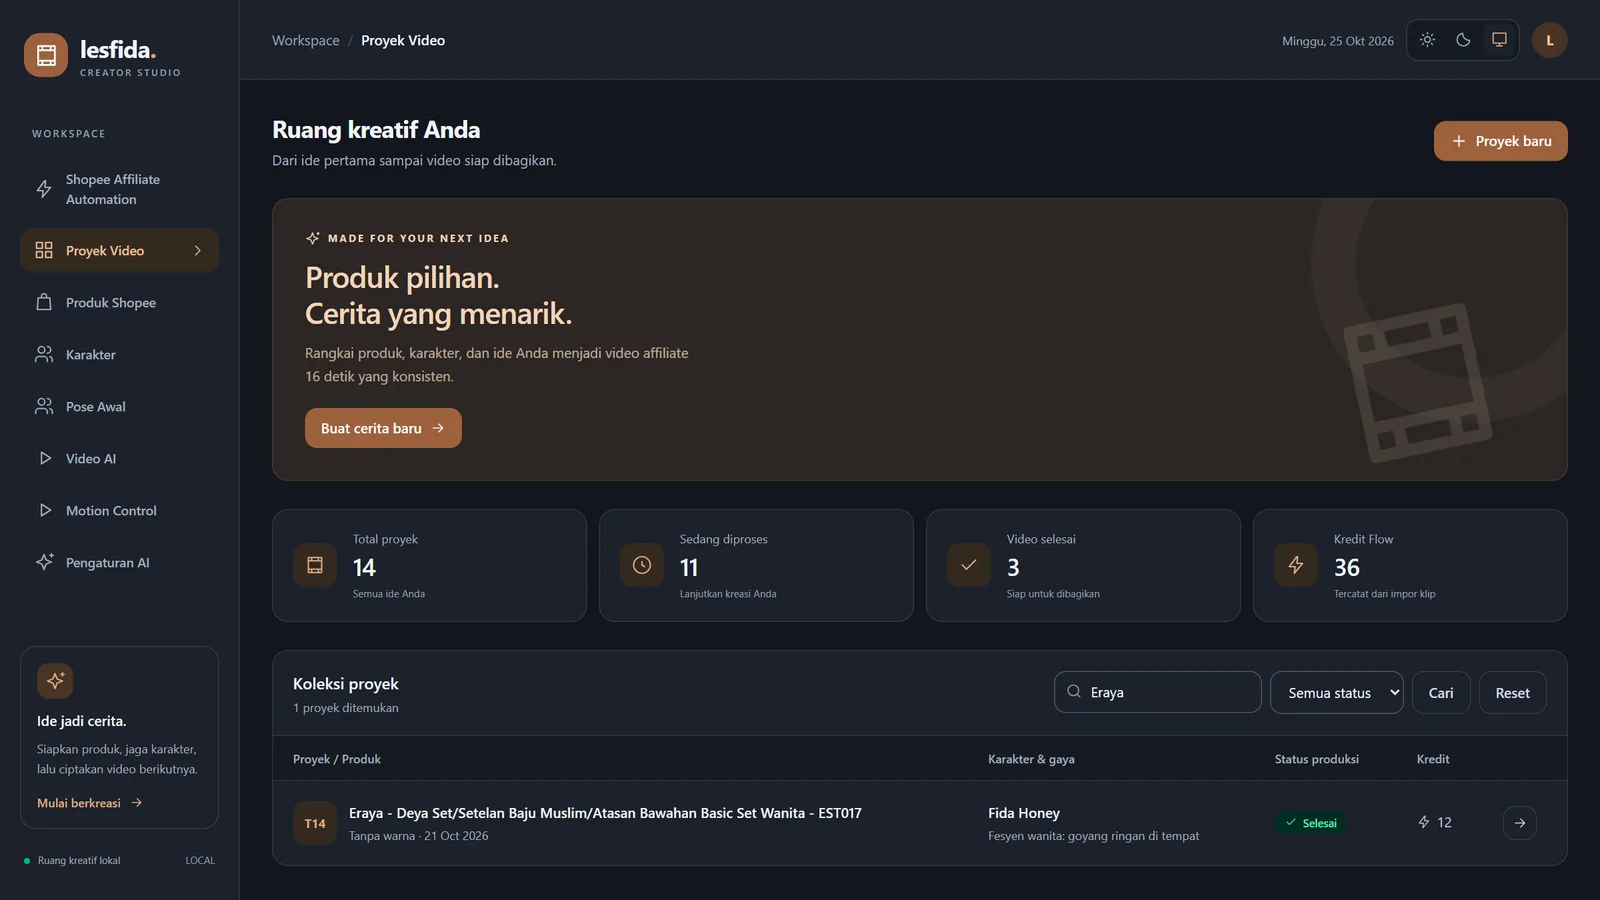Click the lesfida film logo icon
The width and height of the screenshot is (1600, 900).
tap(46, 55)
